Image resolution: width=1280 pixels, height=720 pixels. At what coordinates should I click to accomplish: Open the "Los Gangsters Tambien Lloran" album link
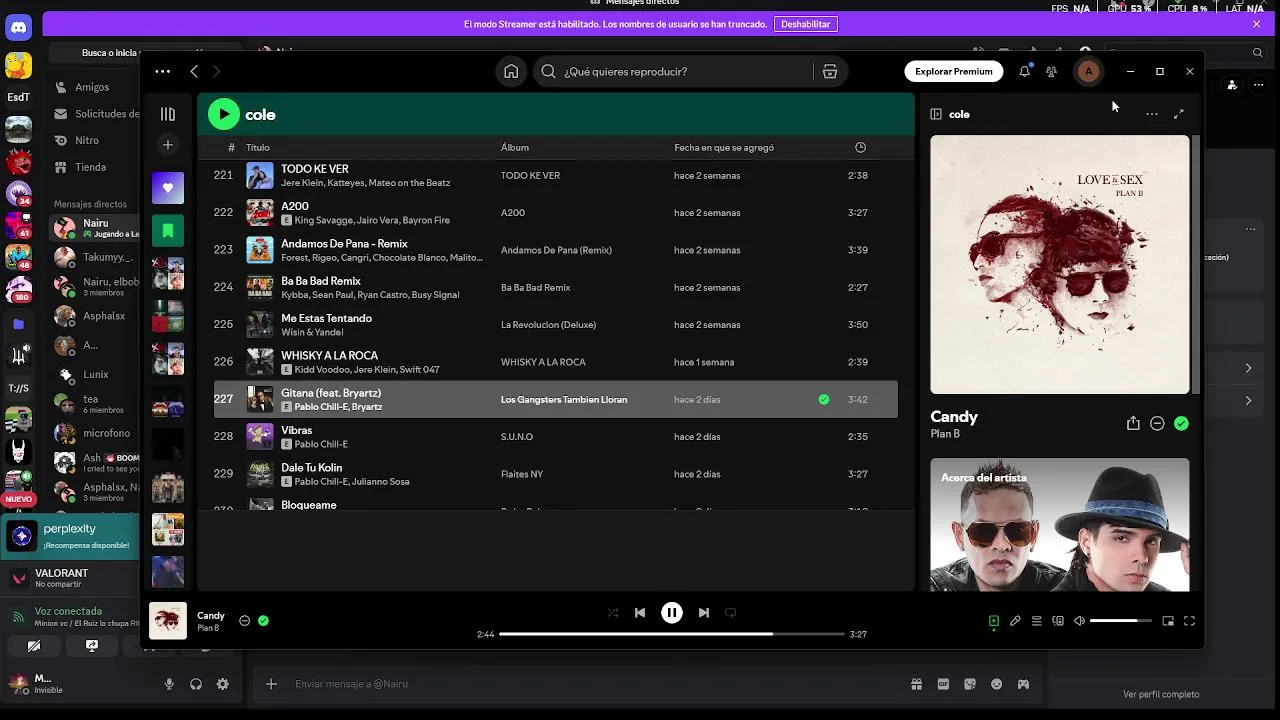(564, 399)
